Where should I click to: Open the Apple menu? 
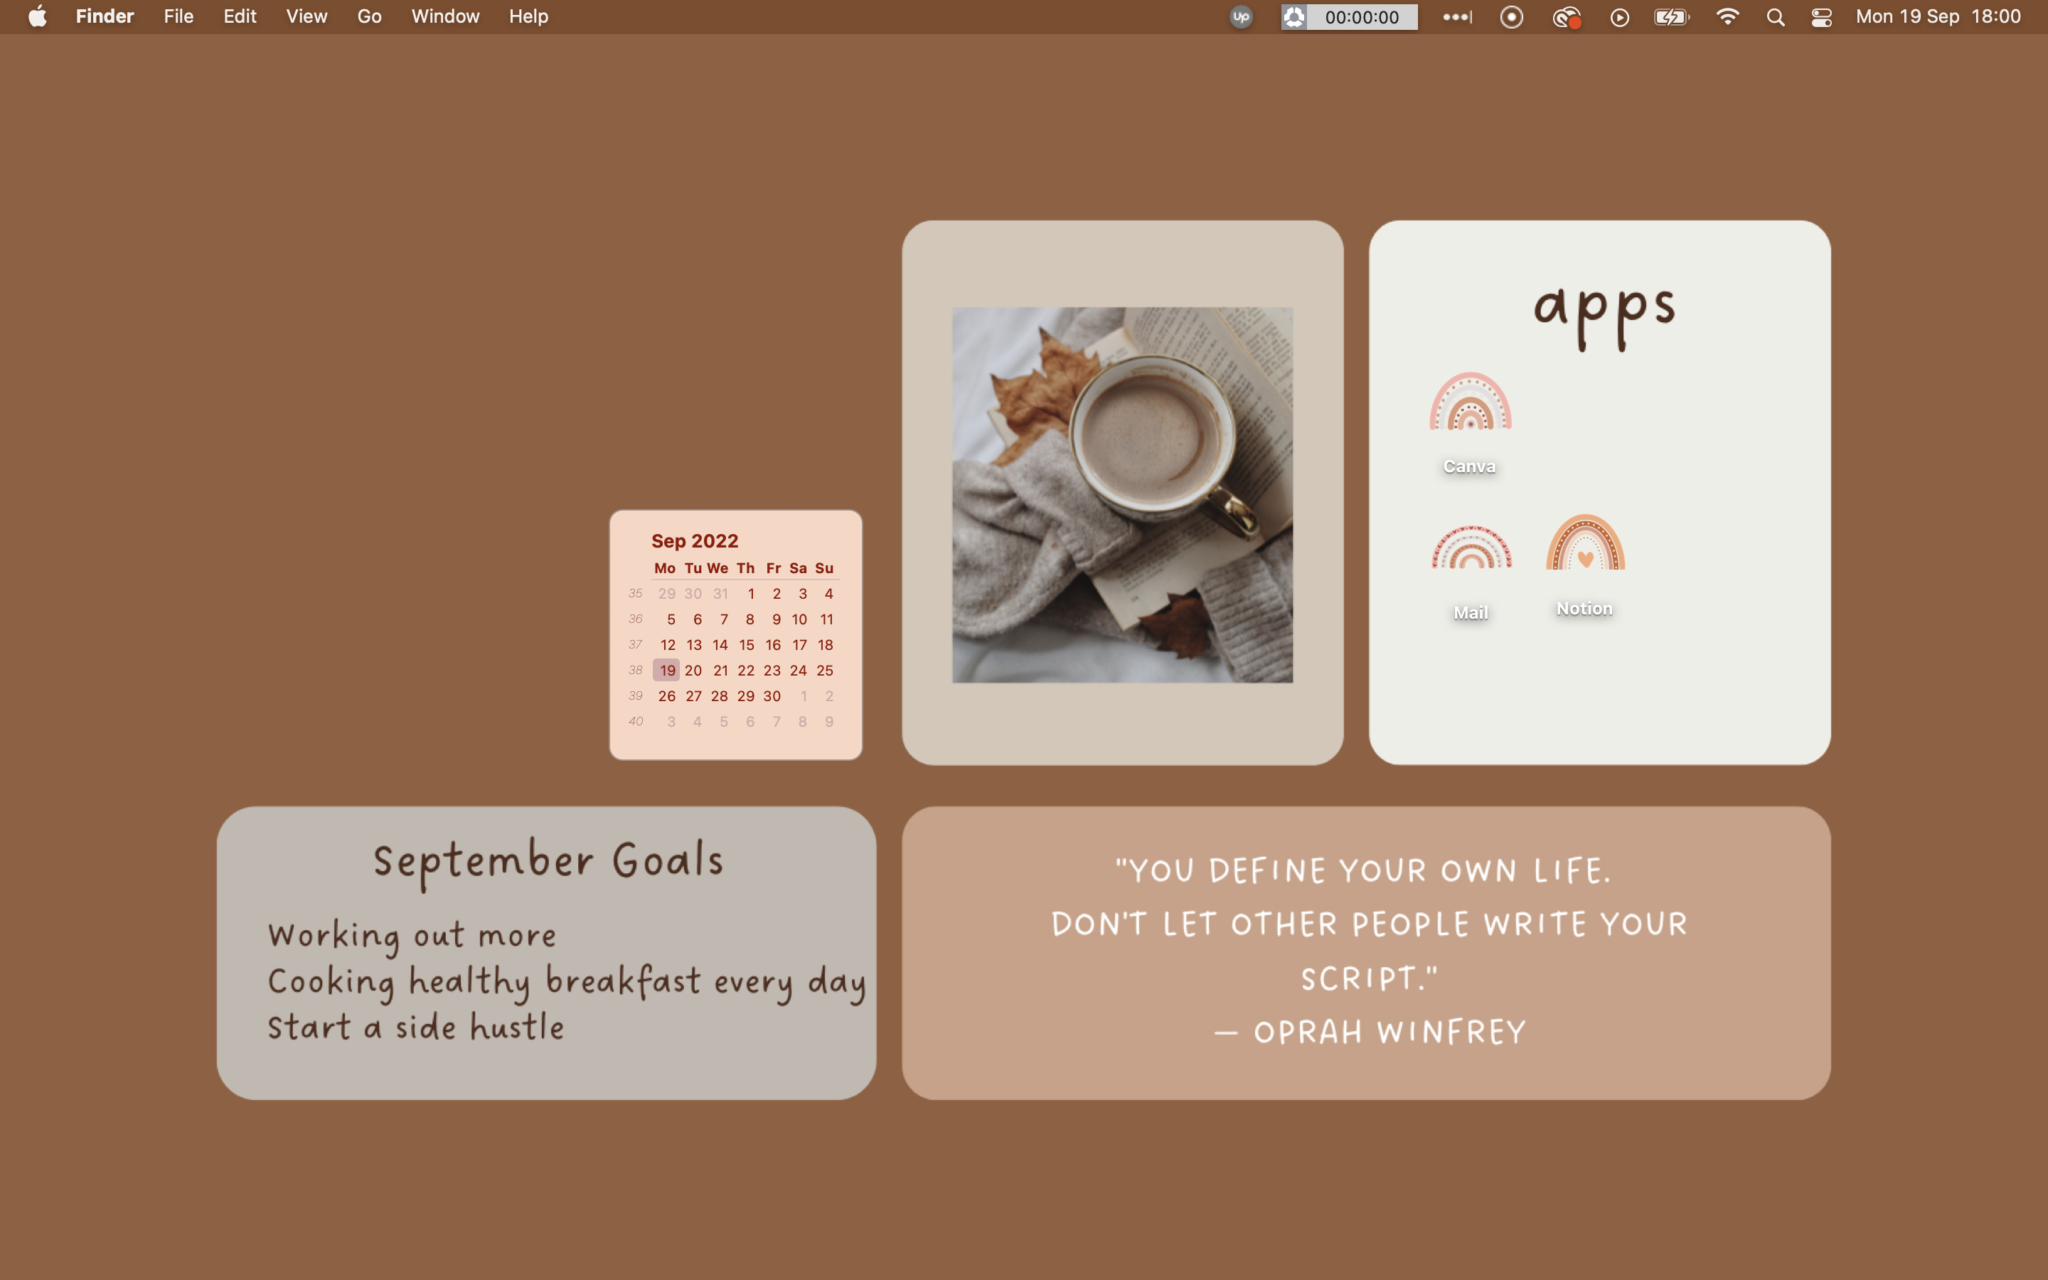37,16
